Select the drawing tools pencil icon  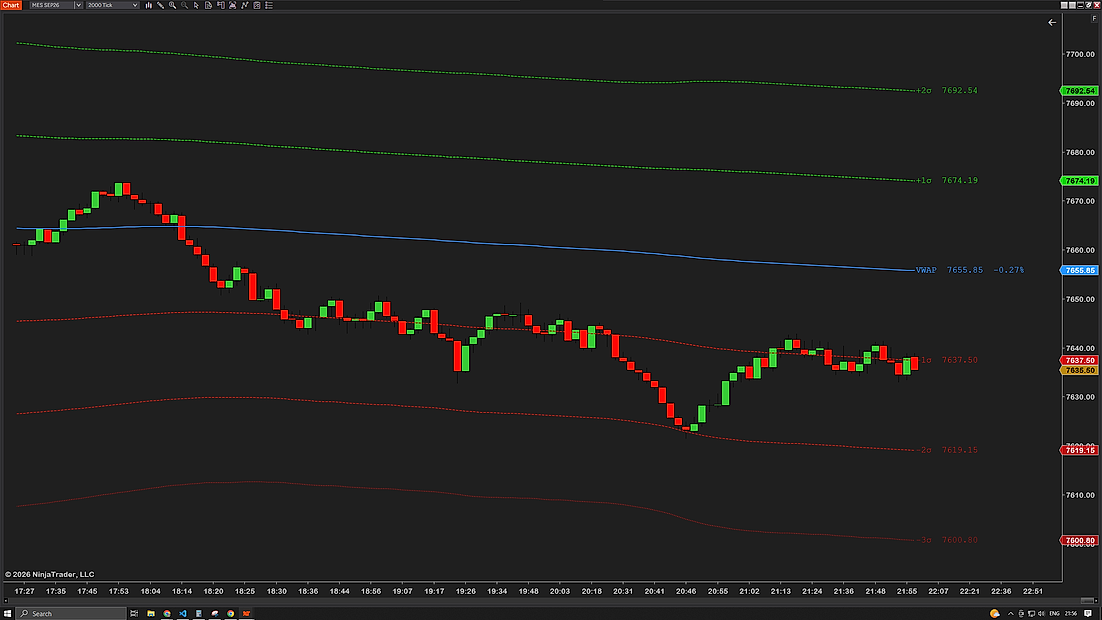pos(160,5)
